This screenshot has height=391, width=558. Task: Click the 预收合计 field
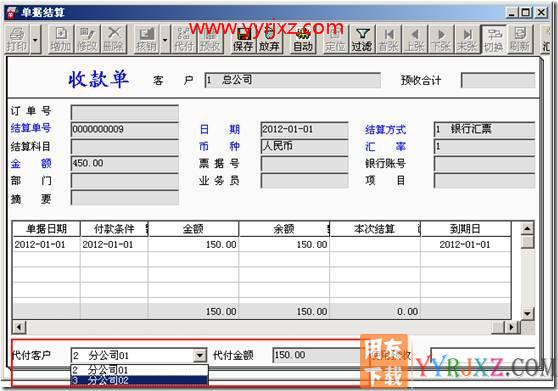tap(498, 80)
